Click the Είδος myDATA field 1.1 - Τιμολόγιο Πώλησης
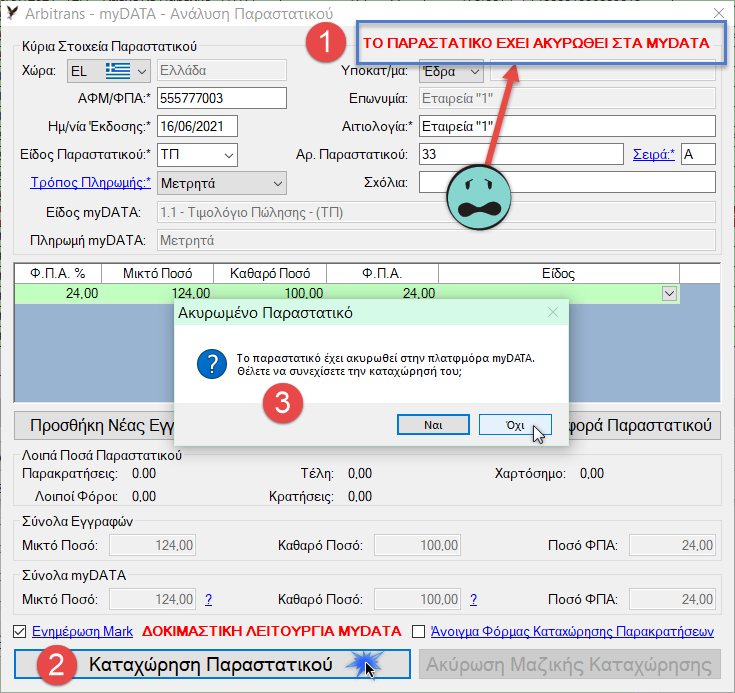Viewport: 735px width, 693px height. [436, 212]
